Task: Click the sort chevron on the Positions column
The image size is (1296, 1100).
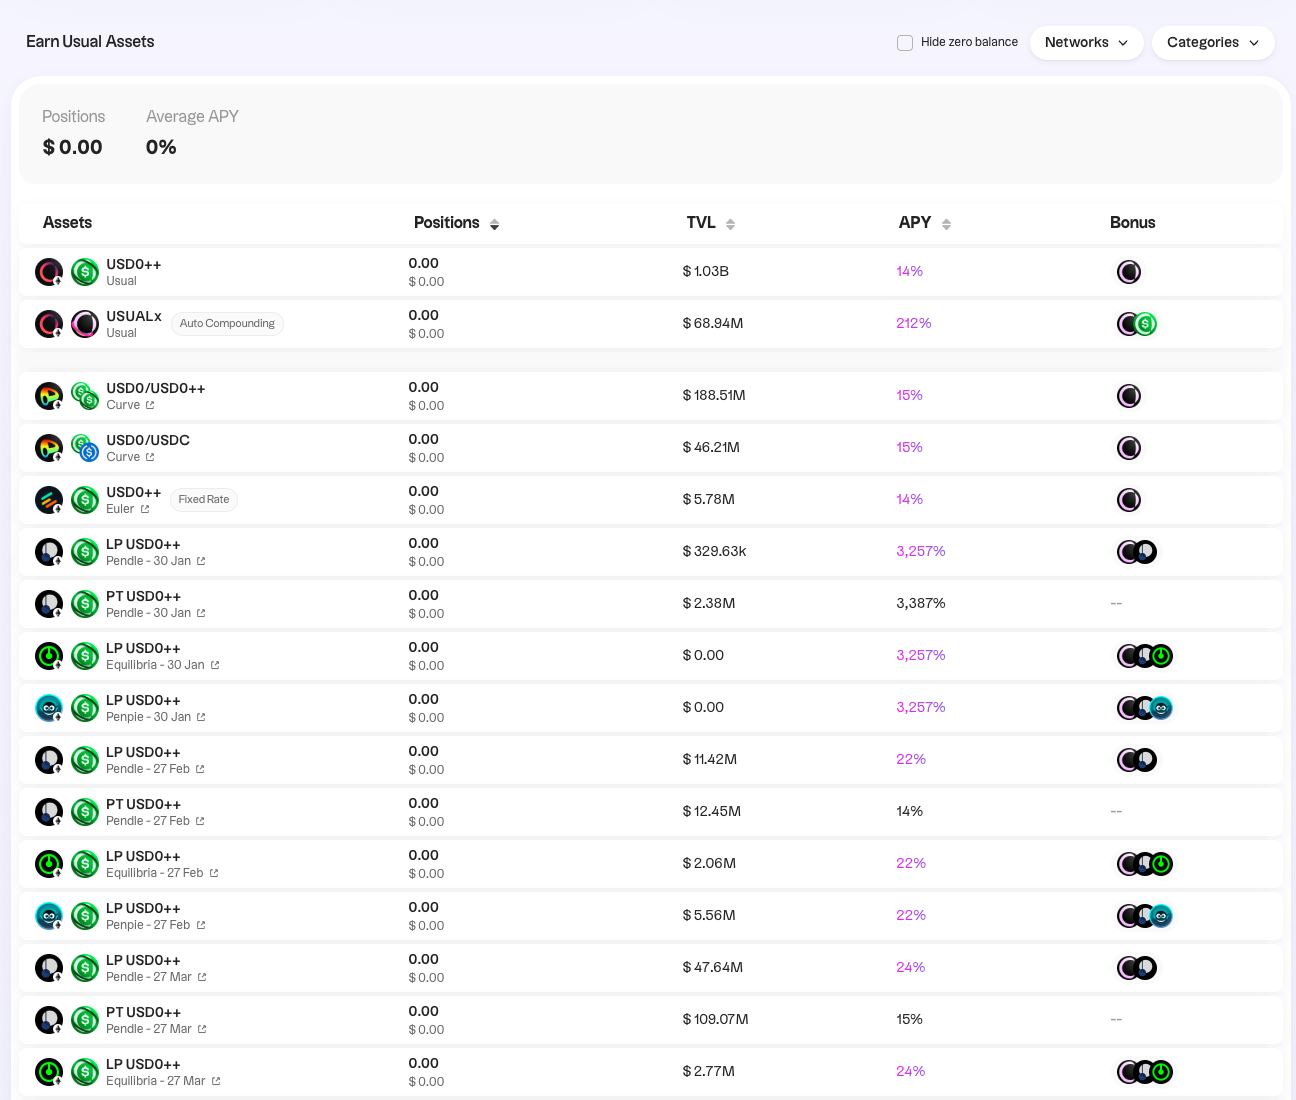Action: [x=494, y=225]
